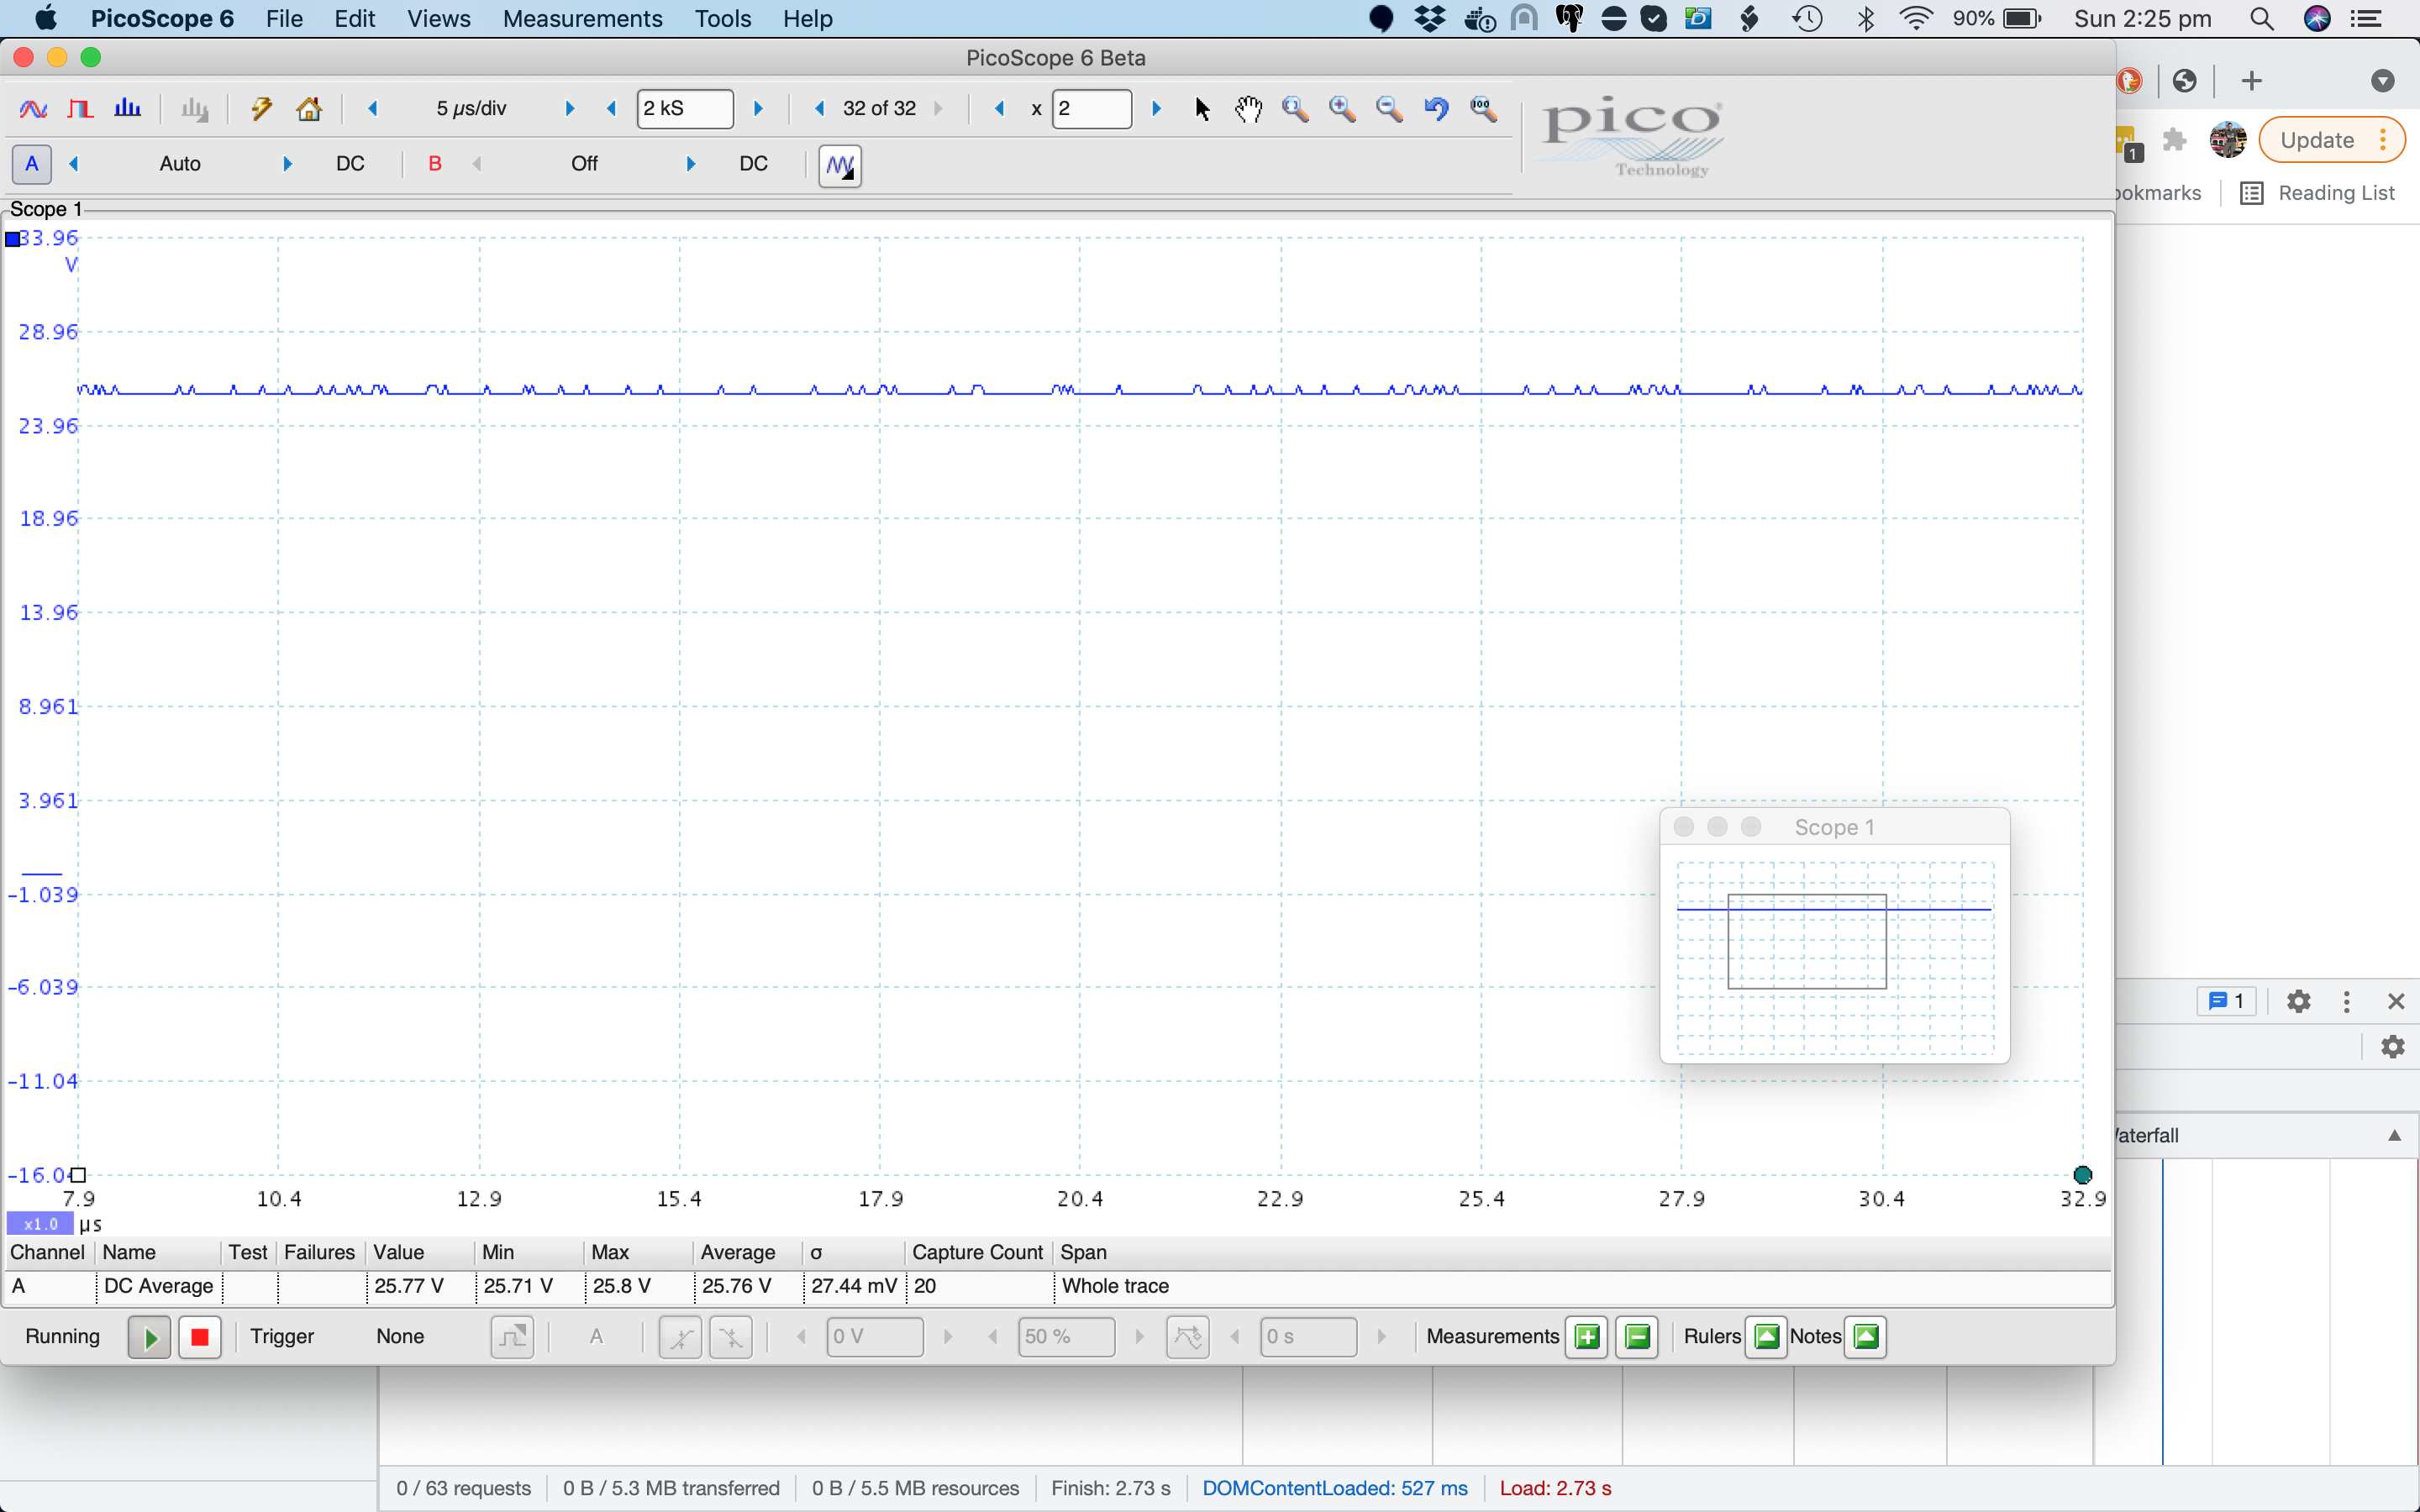
Task: Open the Edit menu
Action: [x=354, y=19]
